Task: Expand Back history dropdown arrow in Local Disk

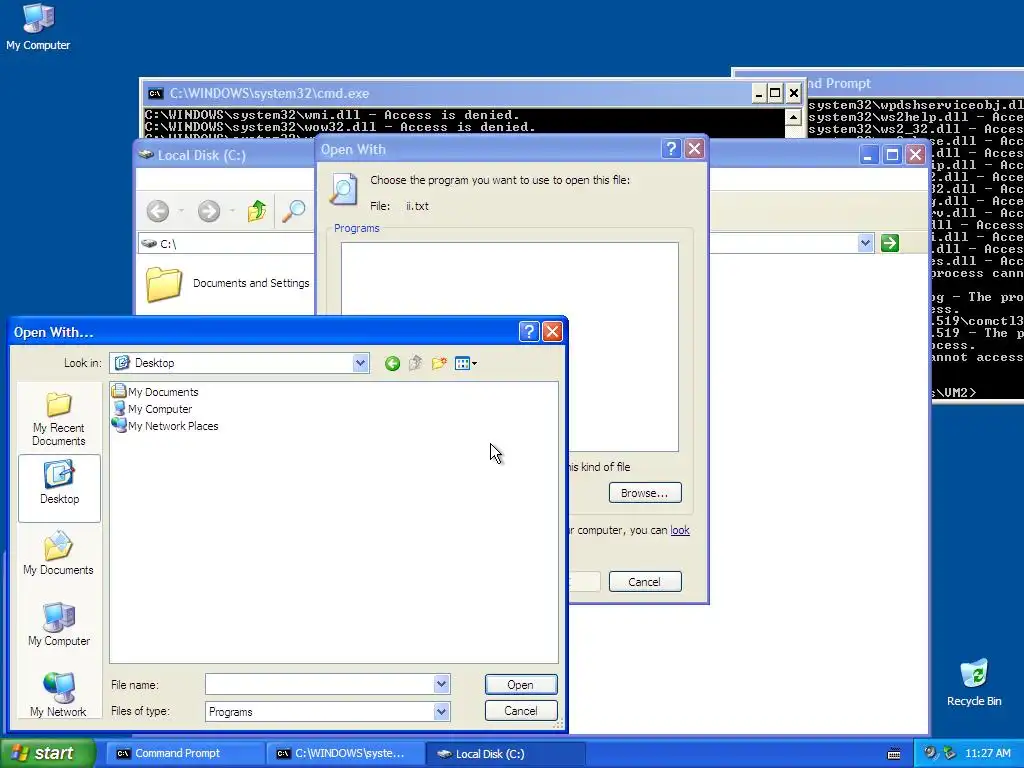Action: coord(181,211)
